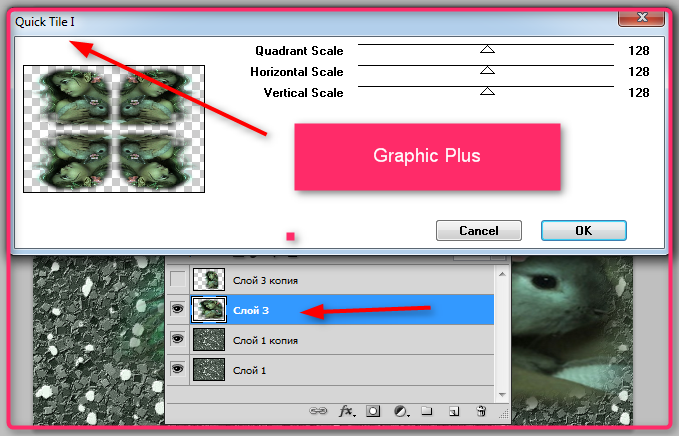Click the layers panel scroll down arrow
The image size is (679, 436).
pos(502,394)
